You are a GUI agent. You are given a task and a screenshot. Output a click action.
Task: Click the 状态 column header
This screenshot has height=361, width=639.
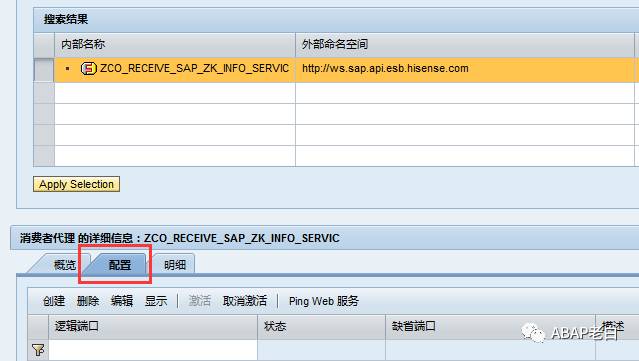[x=322, y=326]
